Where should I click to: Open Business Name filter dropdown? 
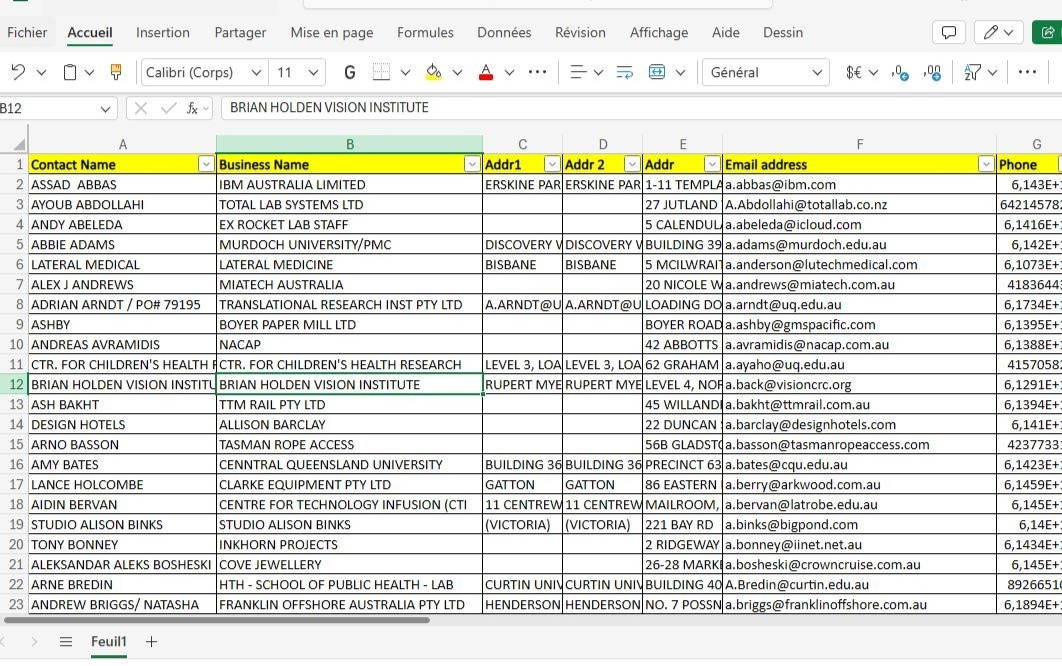coord(471,164)
